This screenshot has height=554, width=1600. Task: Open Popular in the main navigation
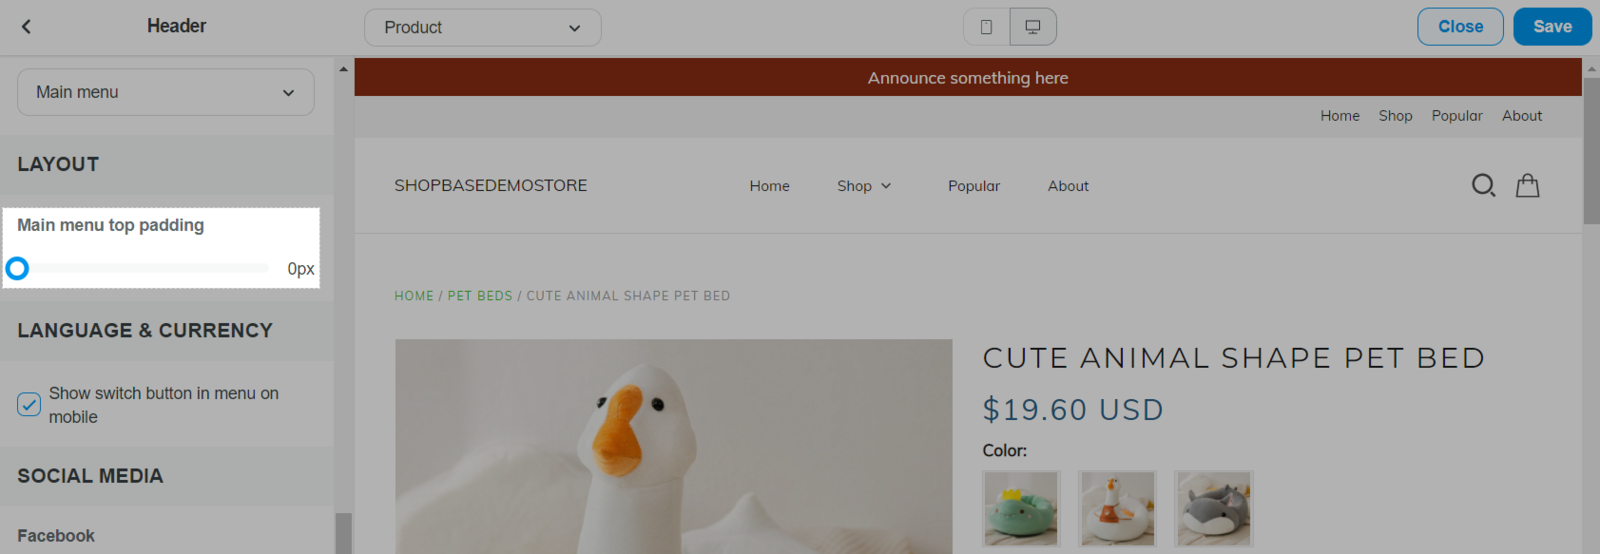pyautogui.click(x=973, y=186)
